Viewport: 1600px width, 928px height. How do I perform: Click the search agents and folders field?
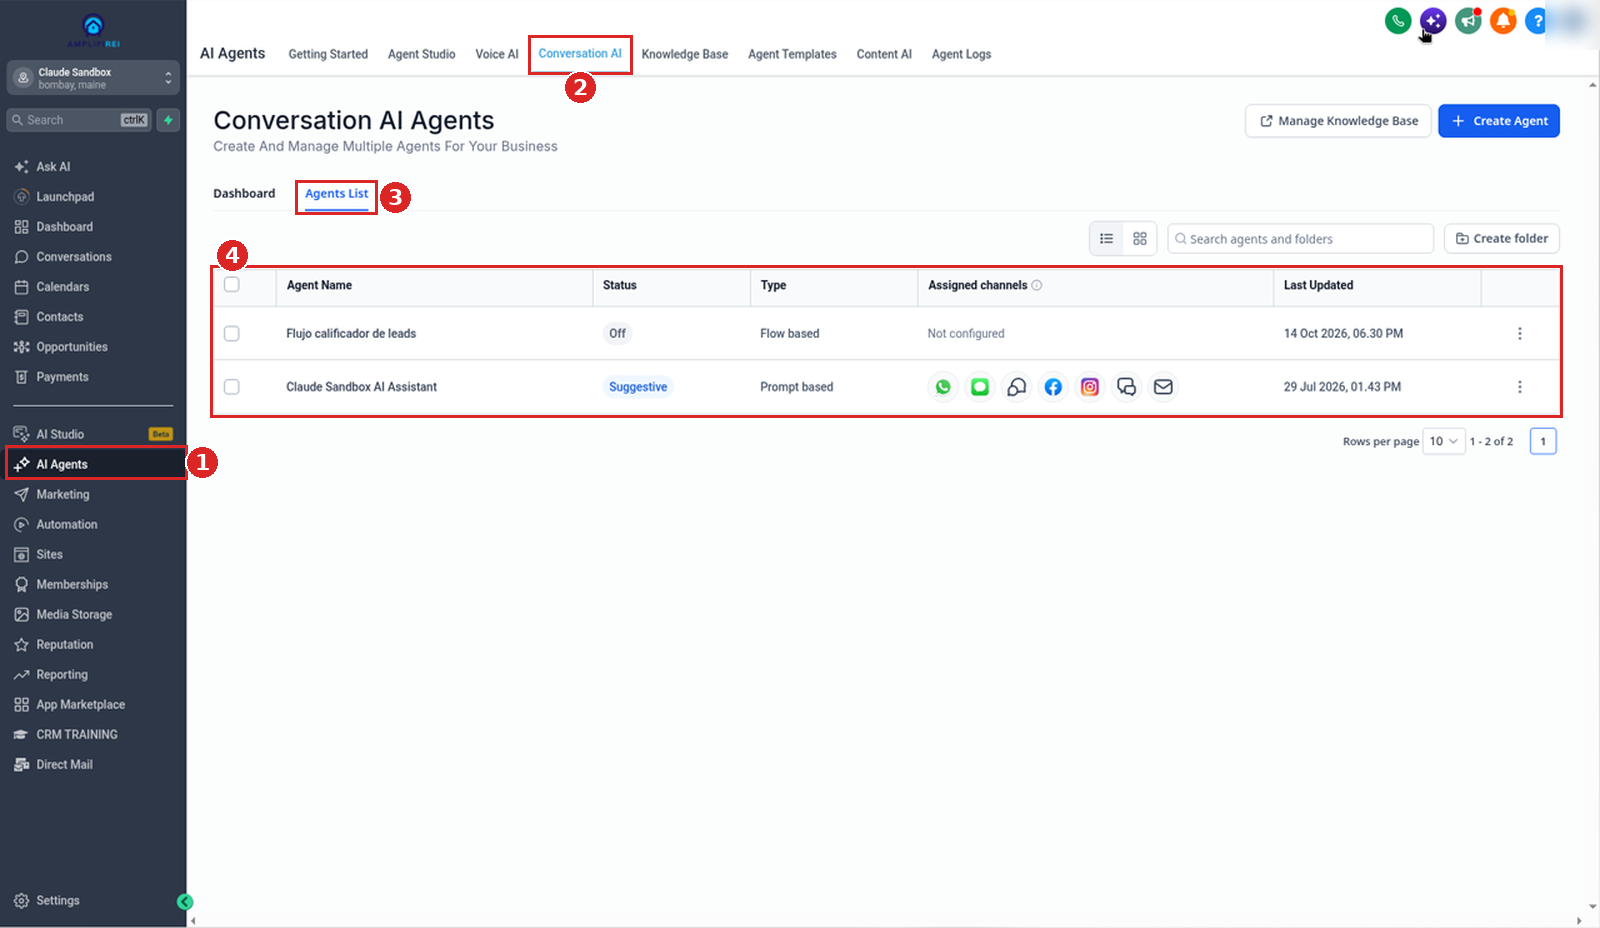click(x=1300, y=239)
